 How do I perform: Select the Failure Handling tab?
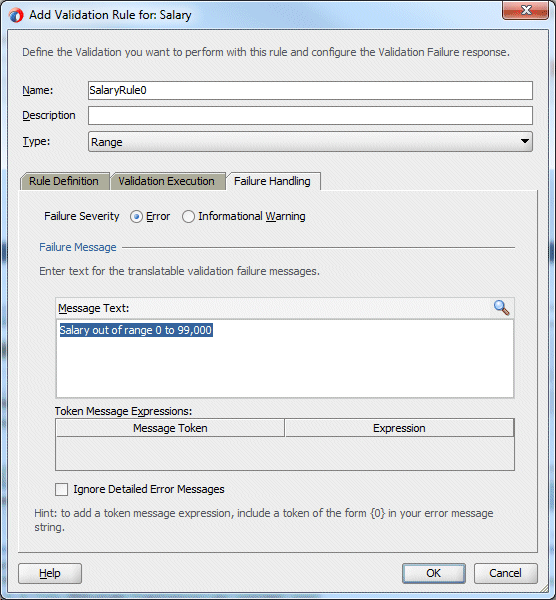[272, 181]
